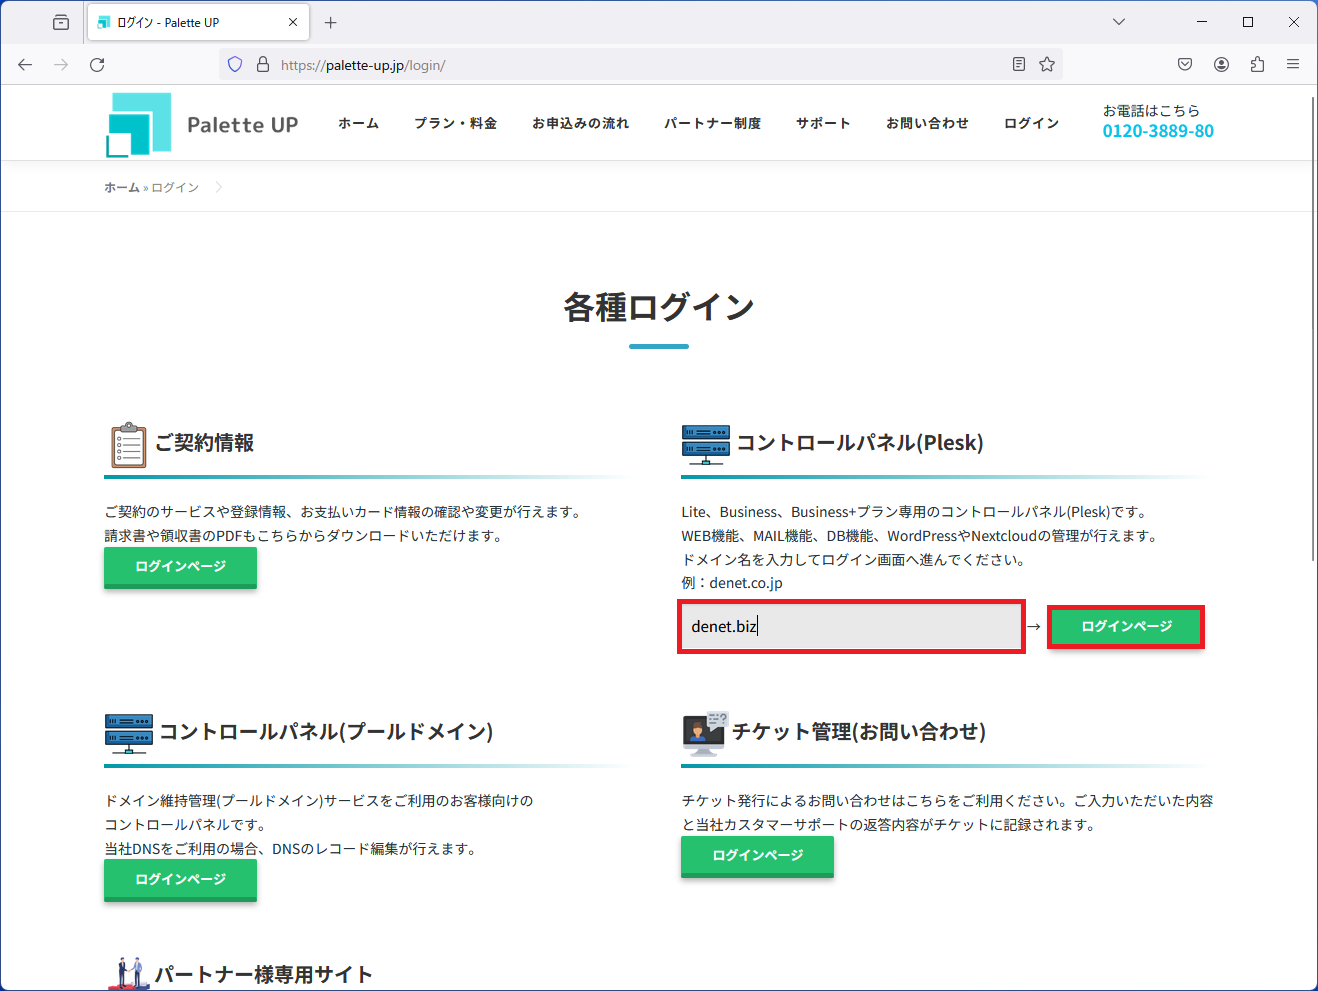Open the パートナー制度 menu item
This screenshot has width=1318, height=991.
pos(713,123)
